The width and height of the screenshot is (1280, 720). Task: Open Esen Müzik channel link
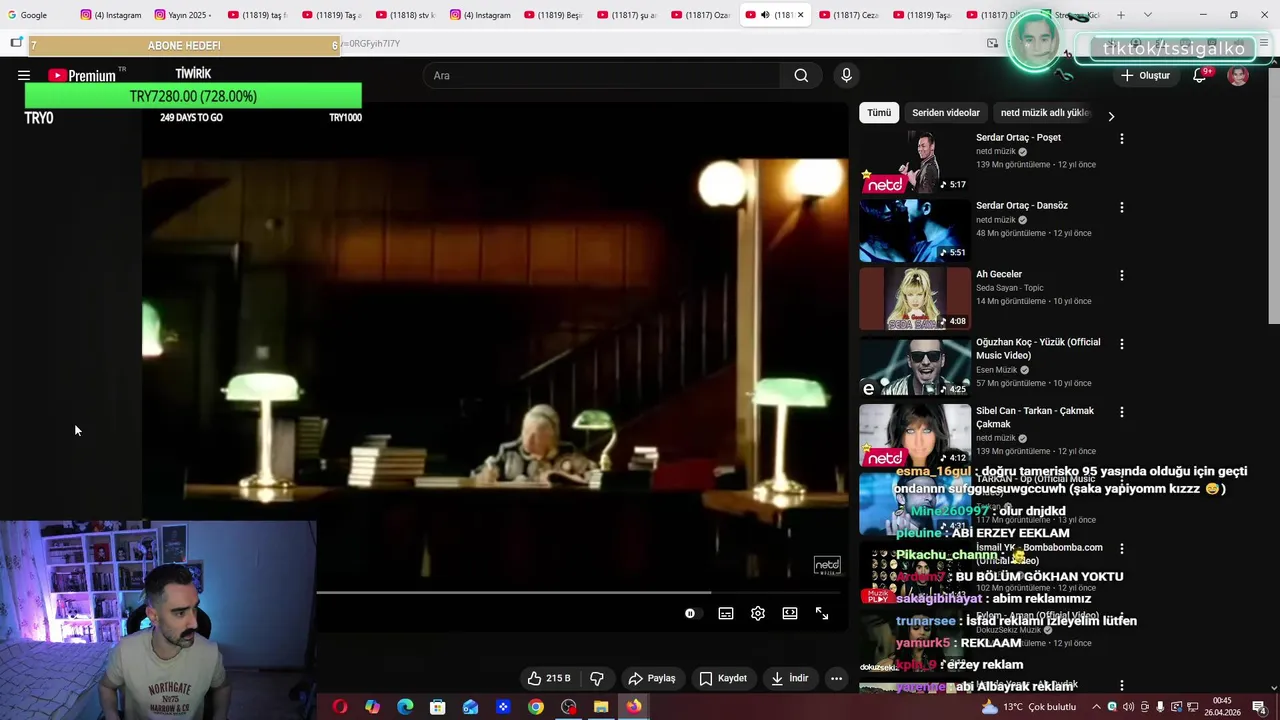997,370
